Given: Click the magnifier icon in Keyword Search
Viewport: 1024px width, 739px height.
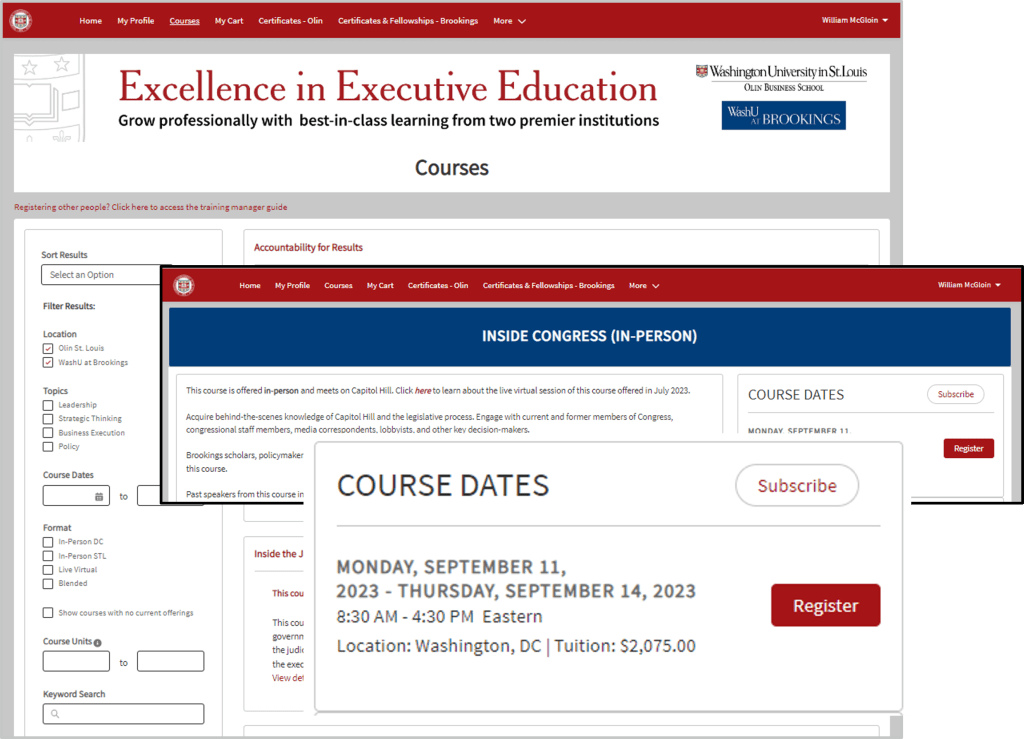Looking at the screenshot, I should pyautogui.click(x=55, y=714).
